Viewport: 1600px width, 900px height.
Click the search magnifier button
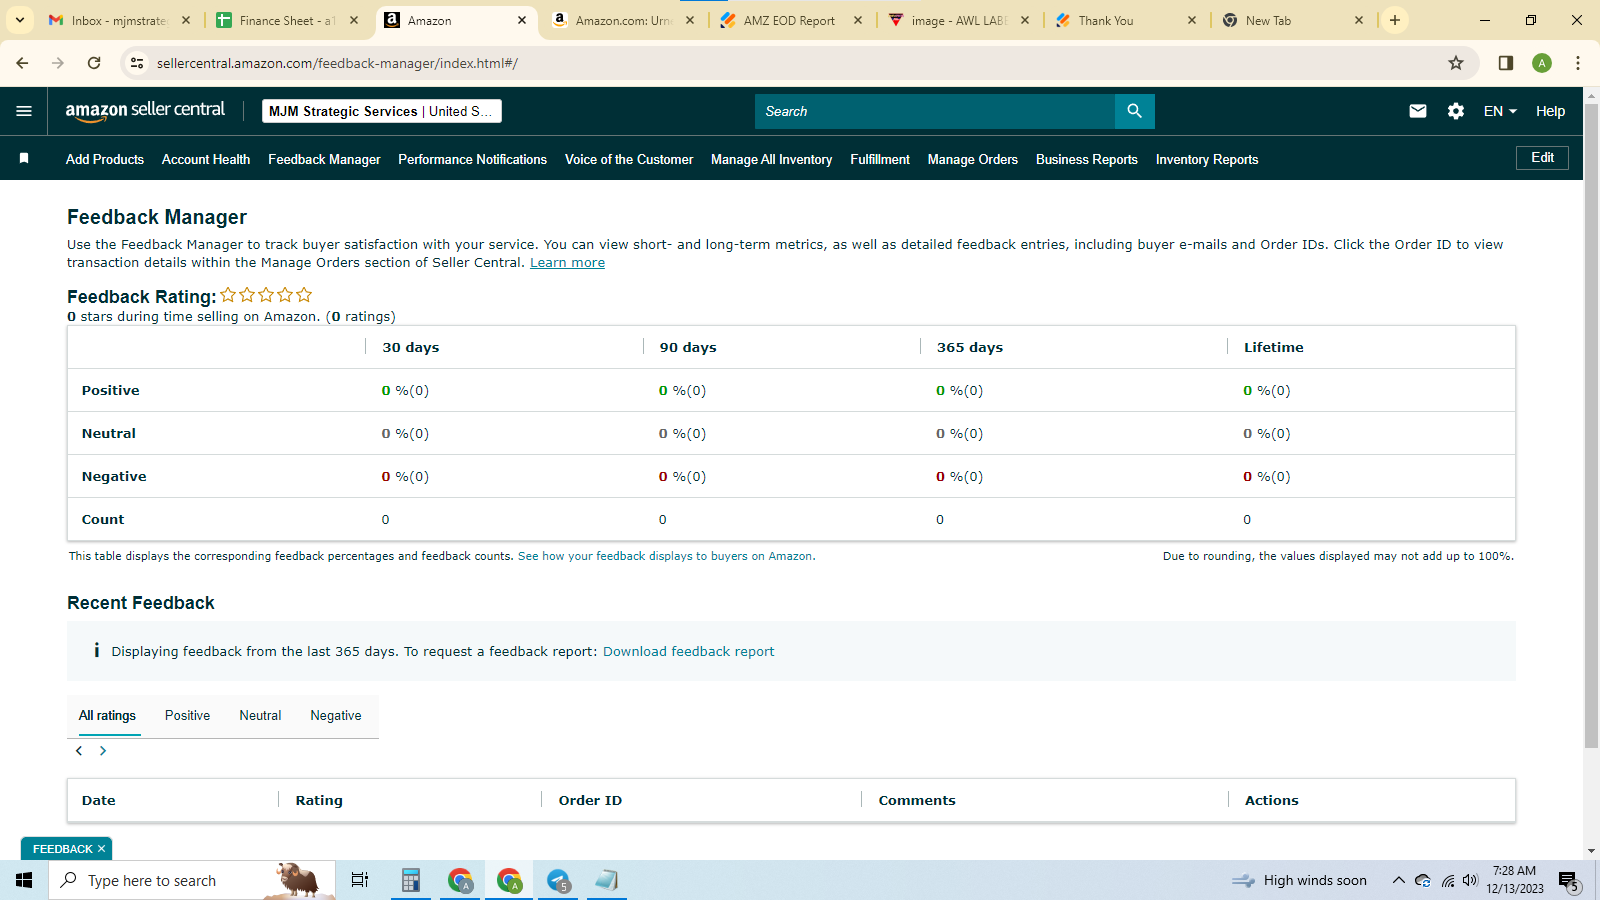[x=1134, y=111]
